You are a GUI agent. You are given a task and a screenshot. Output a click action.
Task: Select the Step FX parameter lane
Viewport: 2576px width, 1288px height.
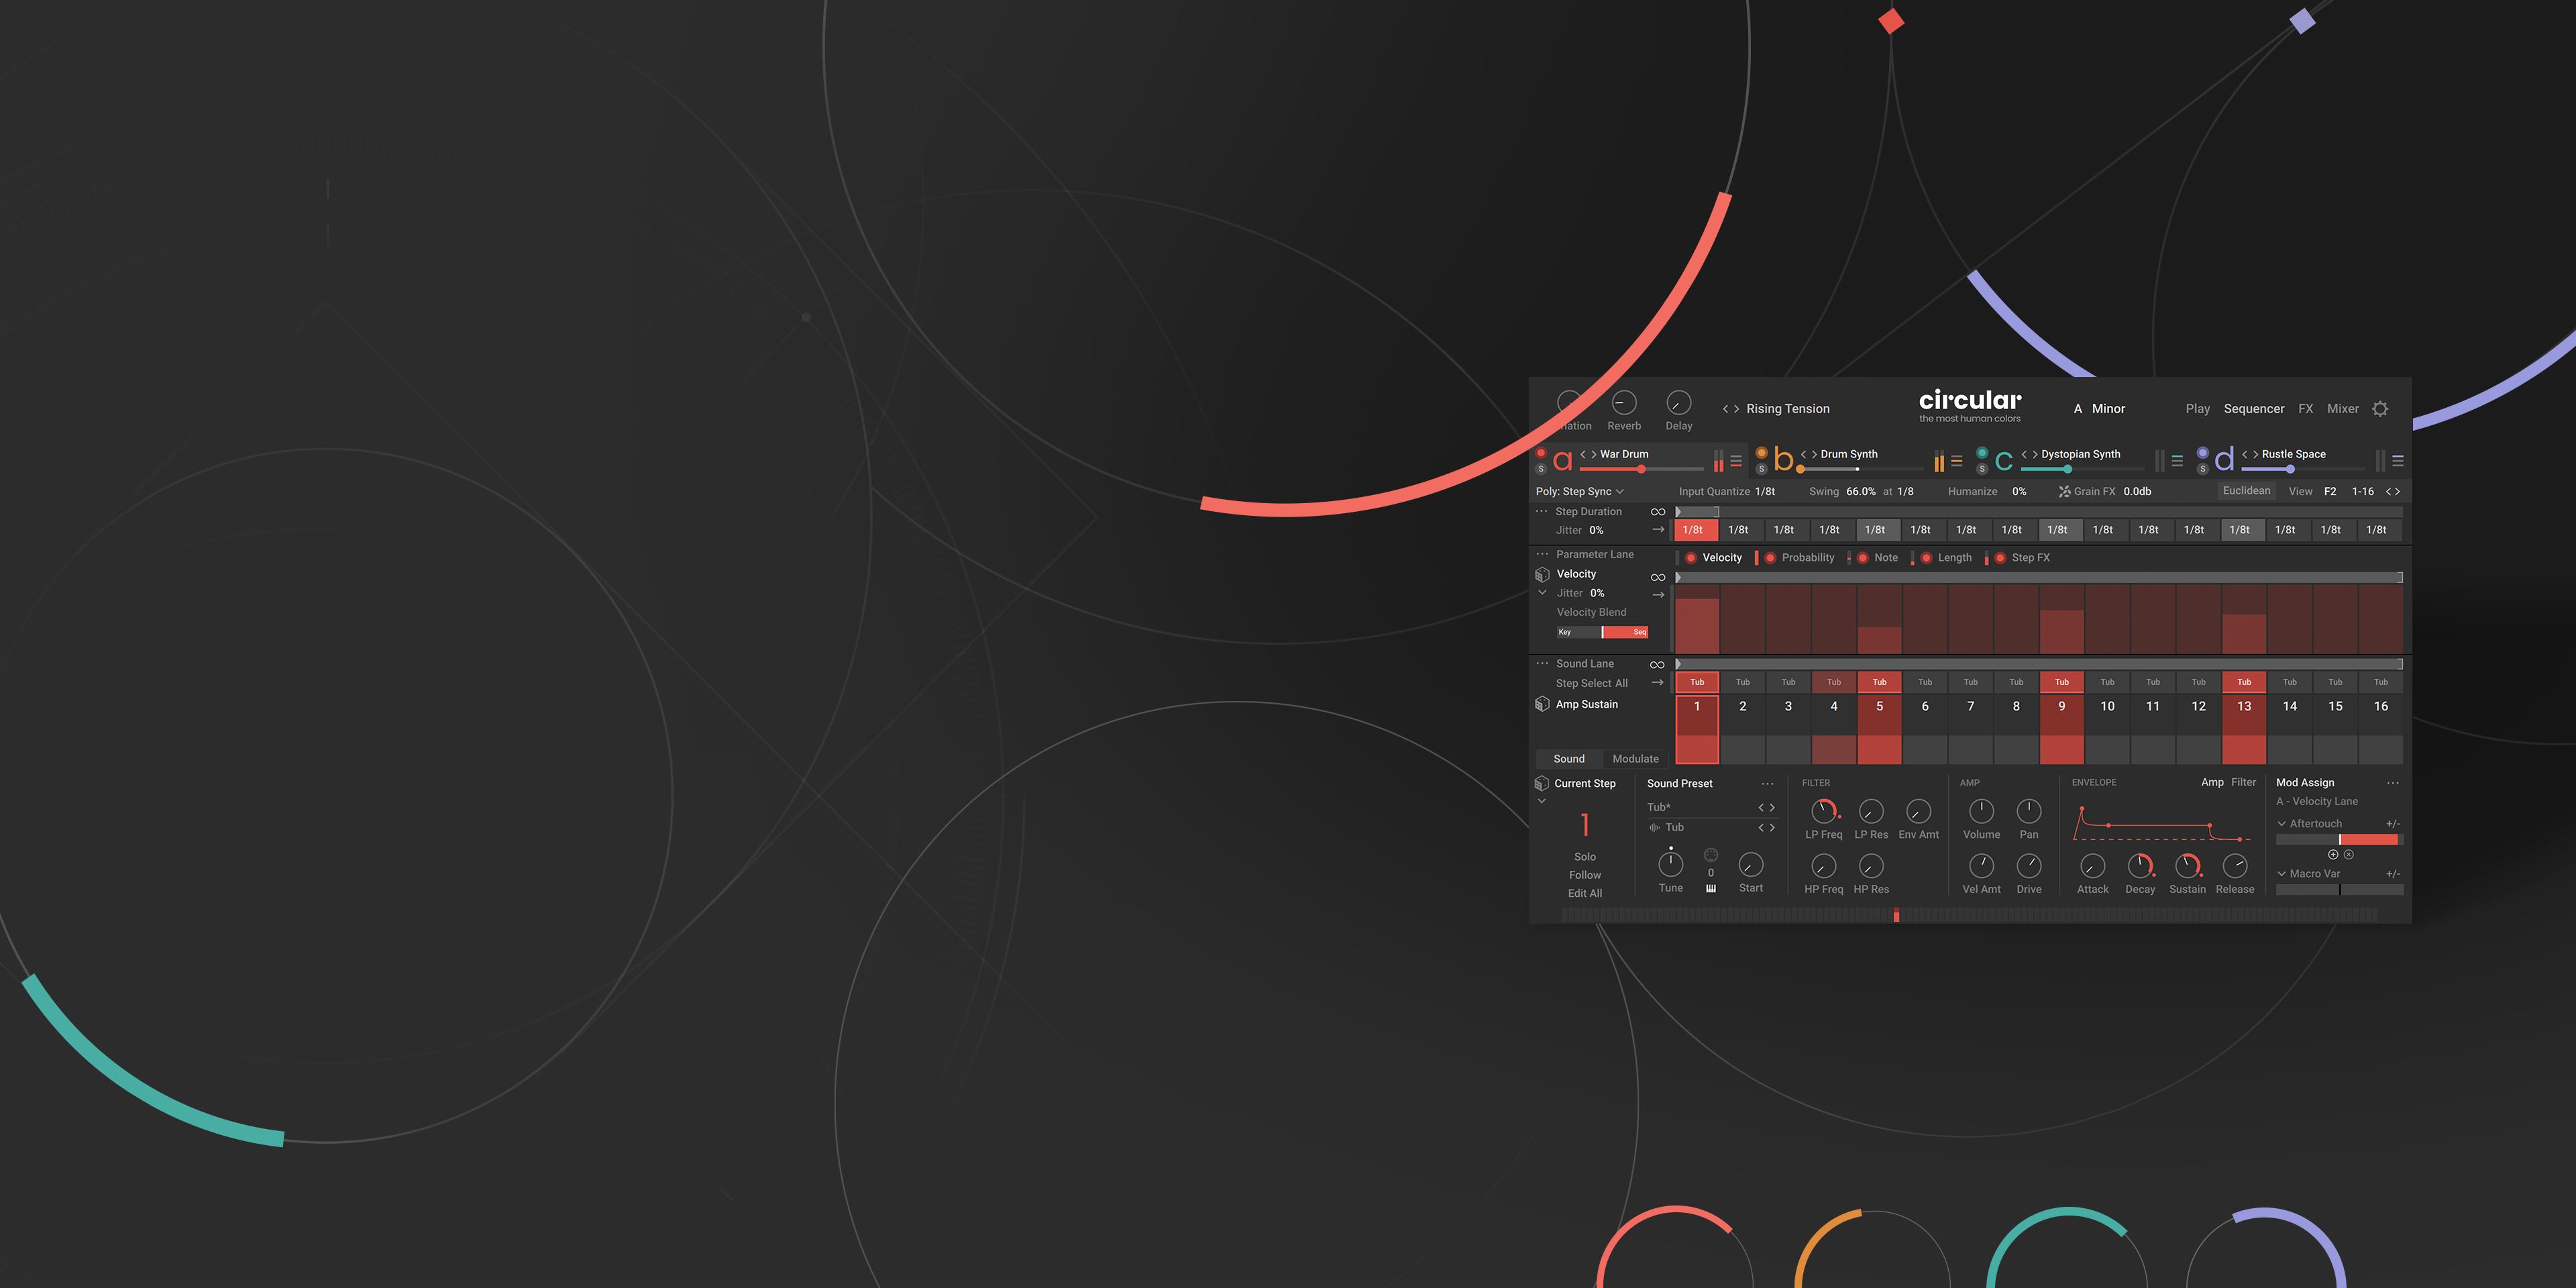(2031, 558)
